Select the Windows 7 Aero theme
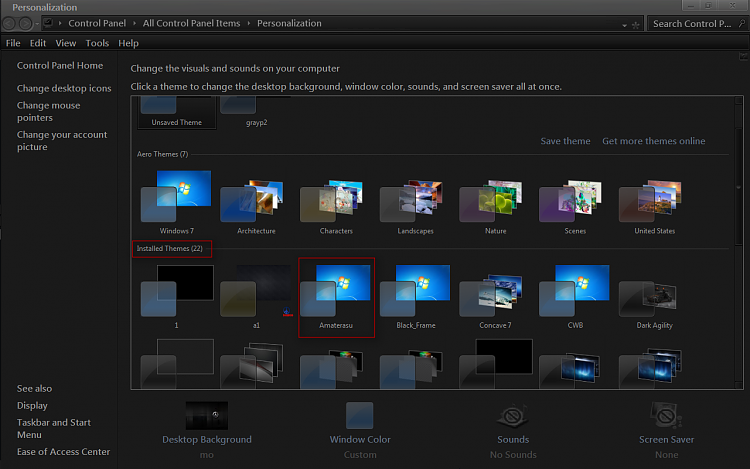 click(x=176, y=202)
